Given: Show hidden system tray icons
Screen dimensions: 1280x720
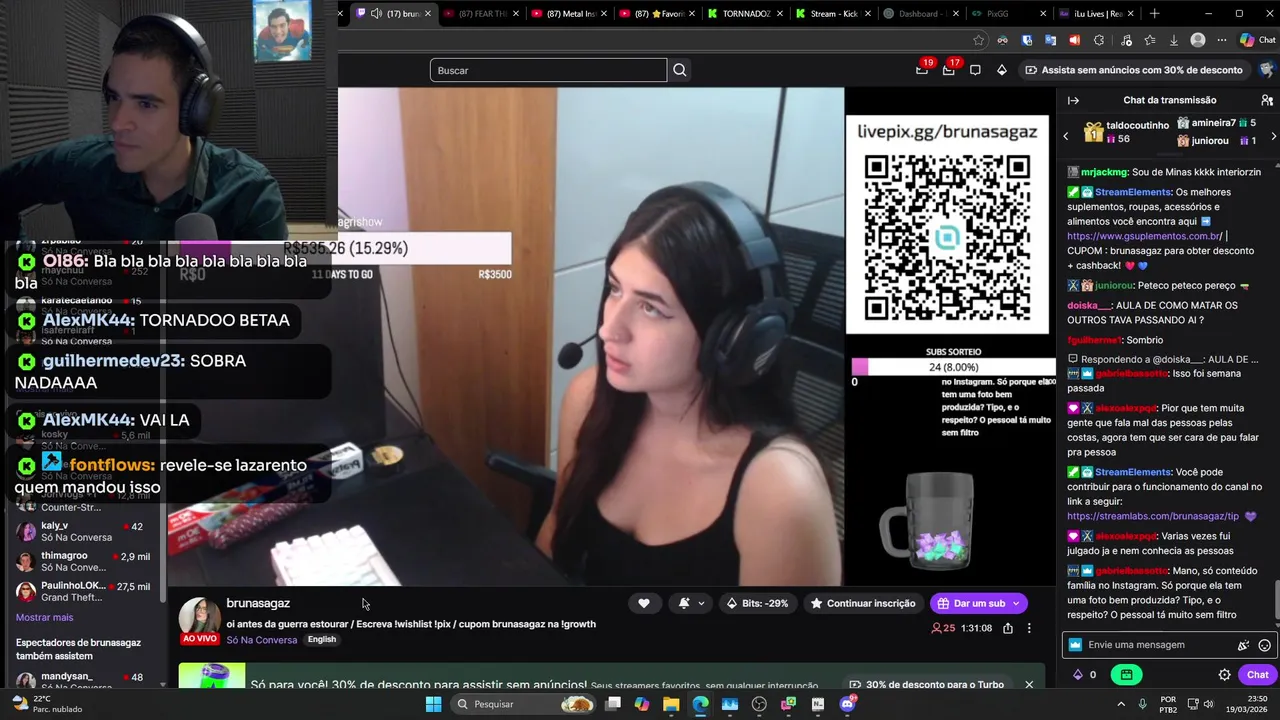Looking at the screenshot, I should coord(1120,704).
